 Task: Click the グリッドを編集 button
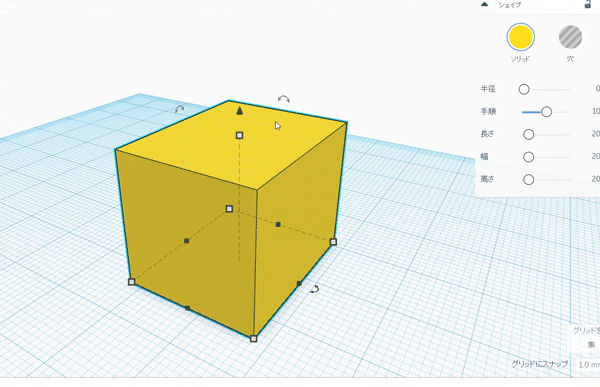pyautogui.click(x=586, y=338)
